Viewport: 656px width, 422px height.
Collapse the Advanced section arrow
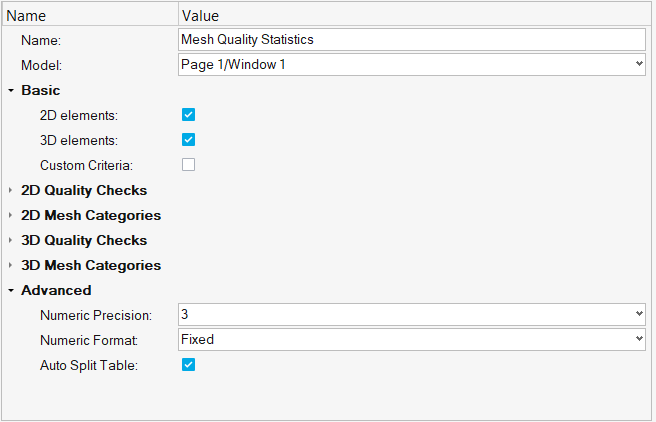pyautogui.click(x=11, y=290)
